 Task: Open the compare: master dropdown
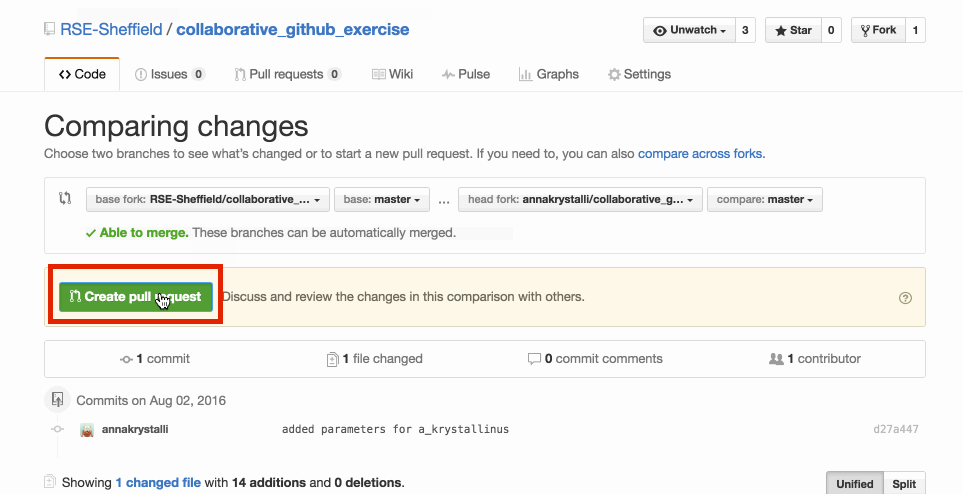click(765, 200)
